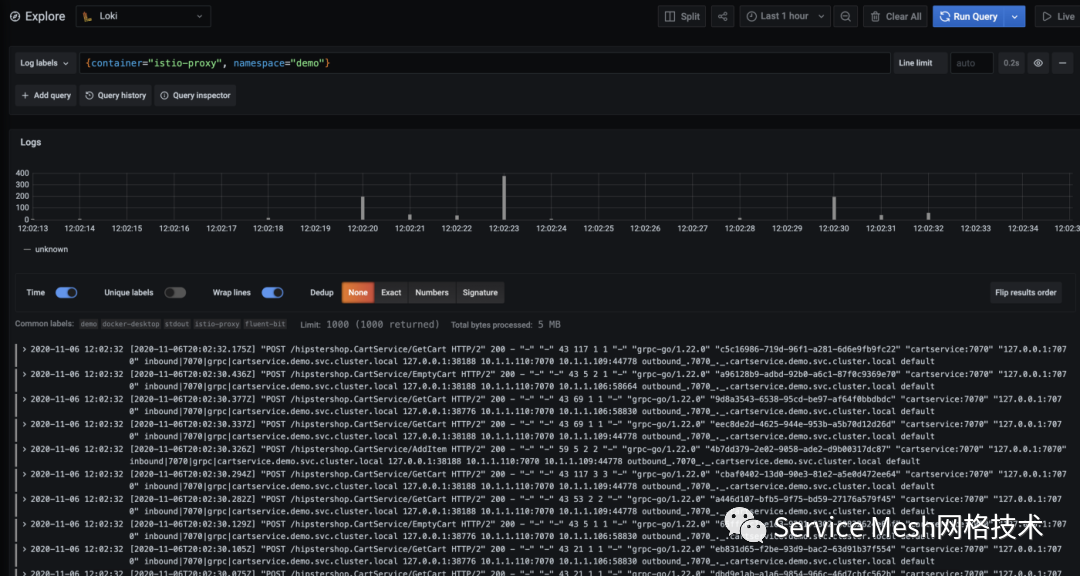This screenshot has width=1080, height=576.
Task: Click the fluent-bit common label tag
Action: click(x=264, y=324)
